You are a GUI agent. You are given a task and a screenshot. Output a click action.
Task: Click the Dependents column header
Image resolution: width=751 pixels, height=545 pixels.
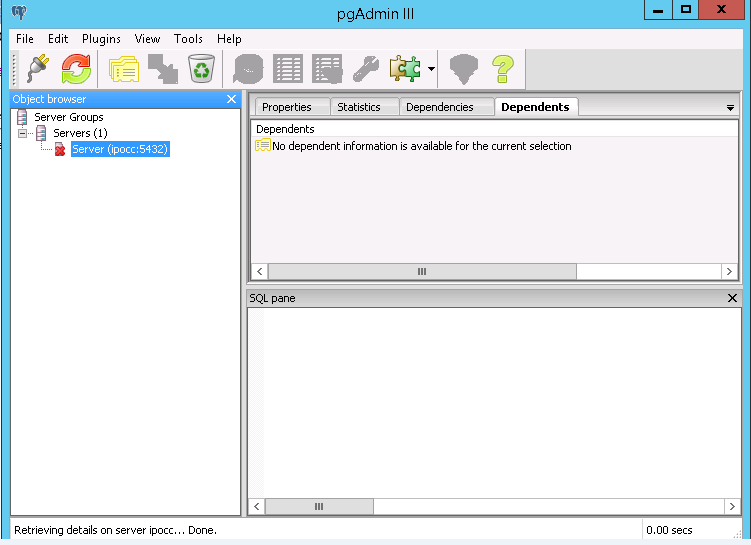point(285,129)
